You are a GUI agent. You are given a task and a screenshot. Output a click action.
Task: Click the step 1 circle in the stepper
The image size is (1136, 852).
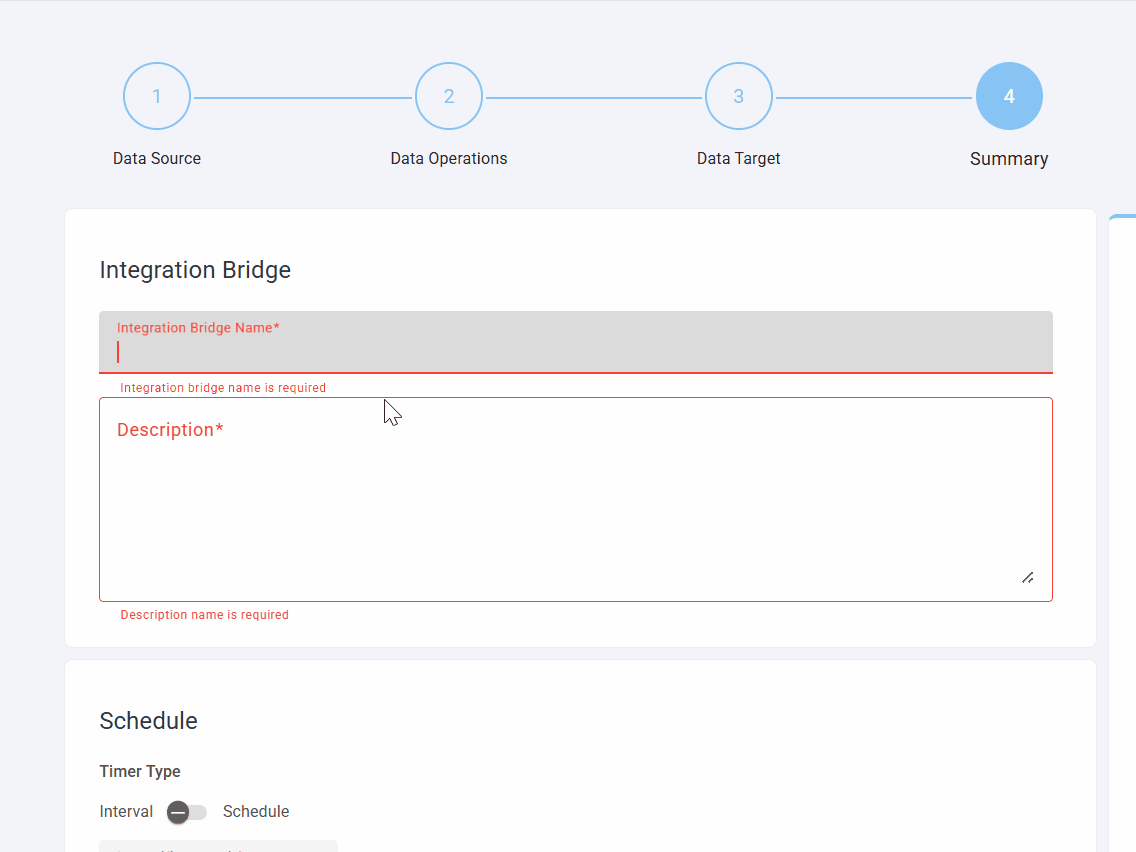coord(157,96)
